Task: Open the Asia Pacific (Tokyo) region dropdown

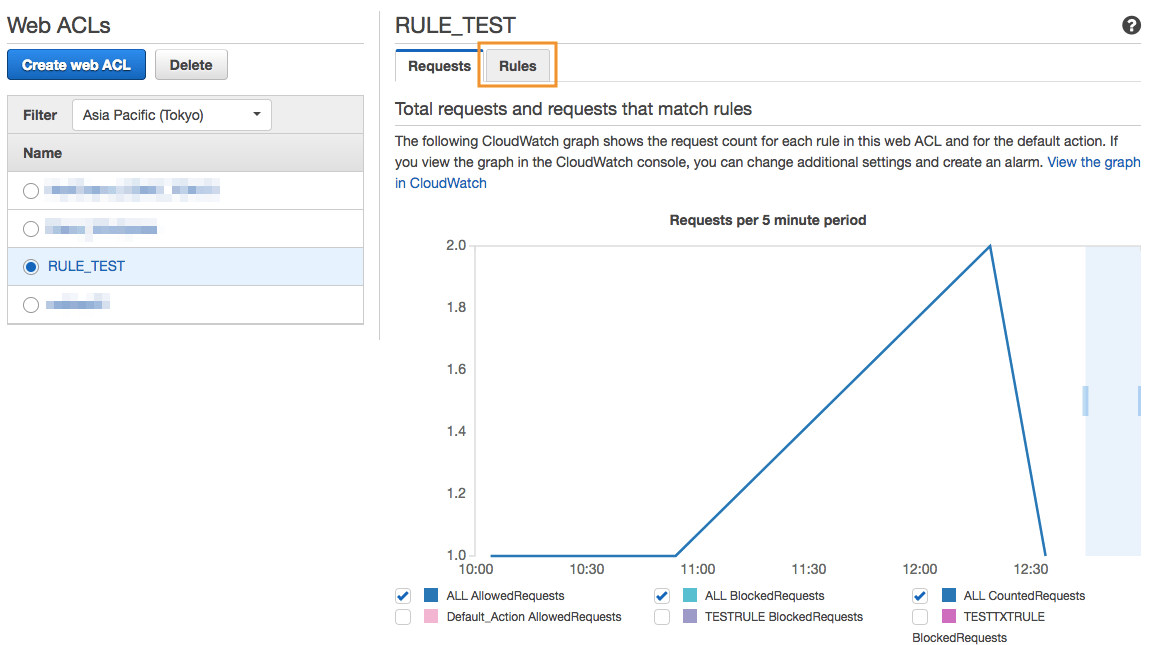Action: click(x=171, y=115)
